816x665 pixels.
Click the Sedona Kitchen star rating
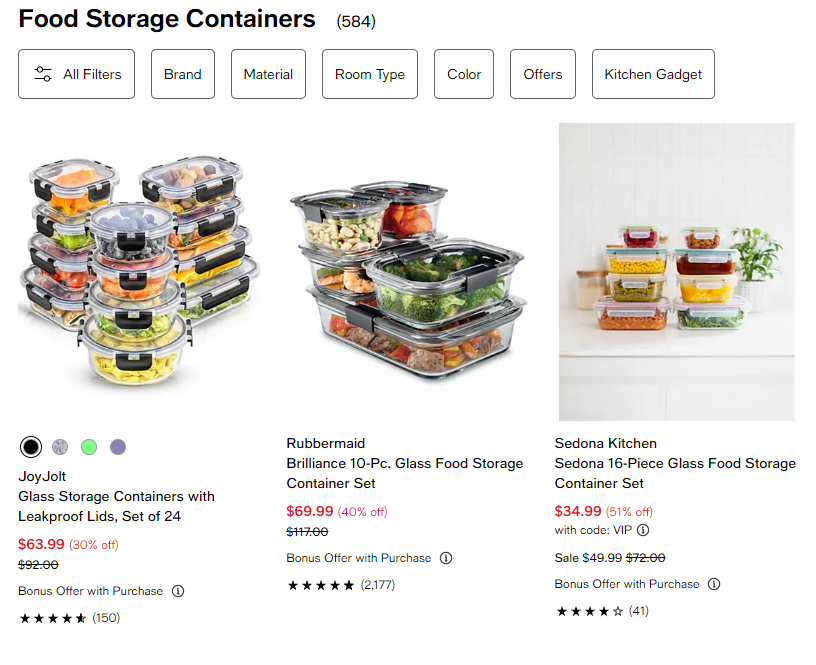[588, 611]
